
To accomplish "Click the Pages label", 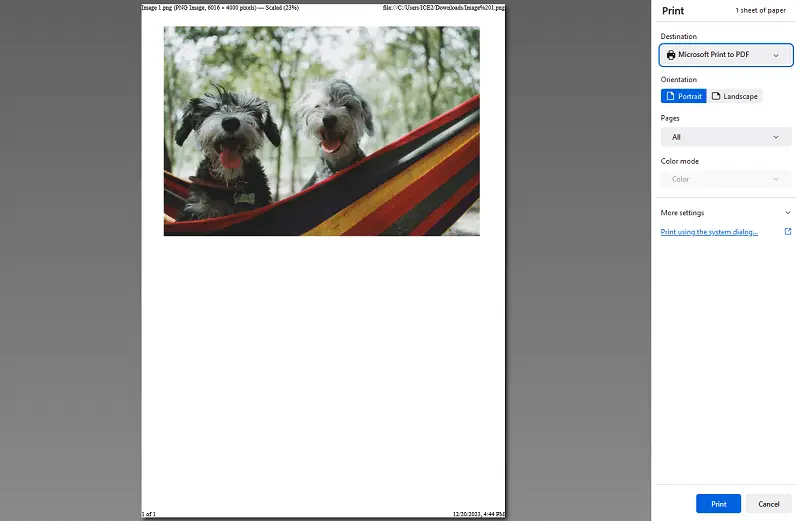I will tap(670, 118).
